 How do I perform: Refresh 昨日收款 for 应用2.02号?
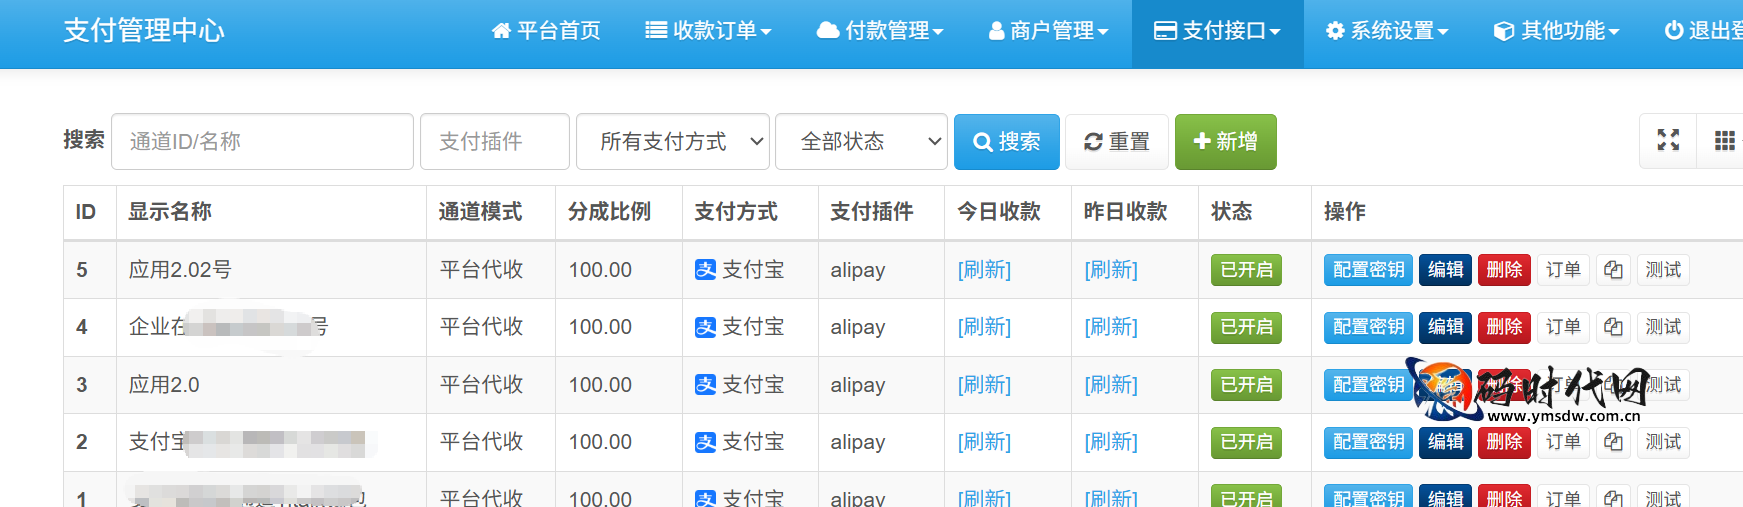[x=1111, y=270]
